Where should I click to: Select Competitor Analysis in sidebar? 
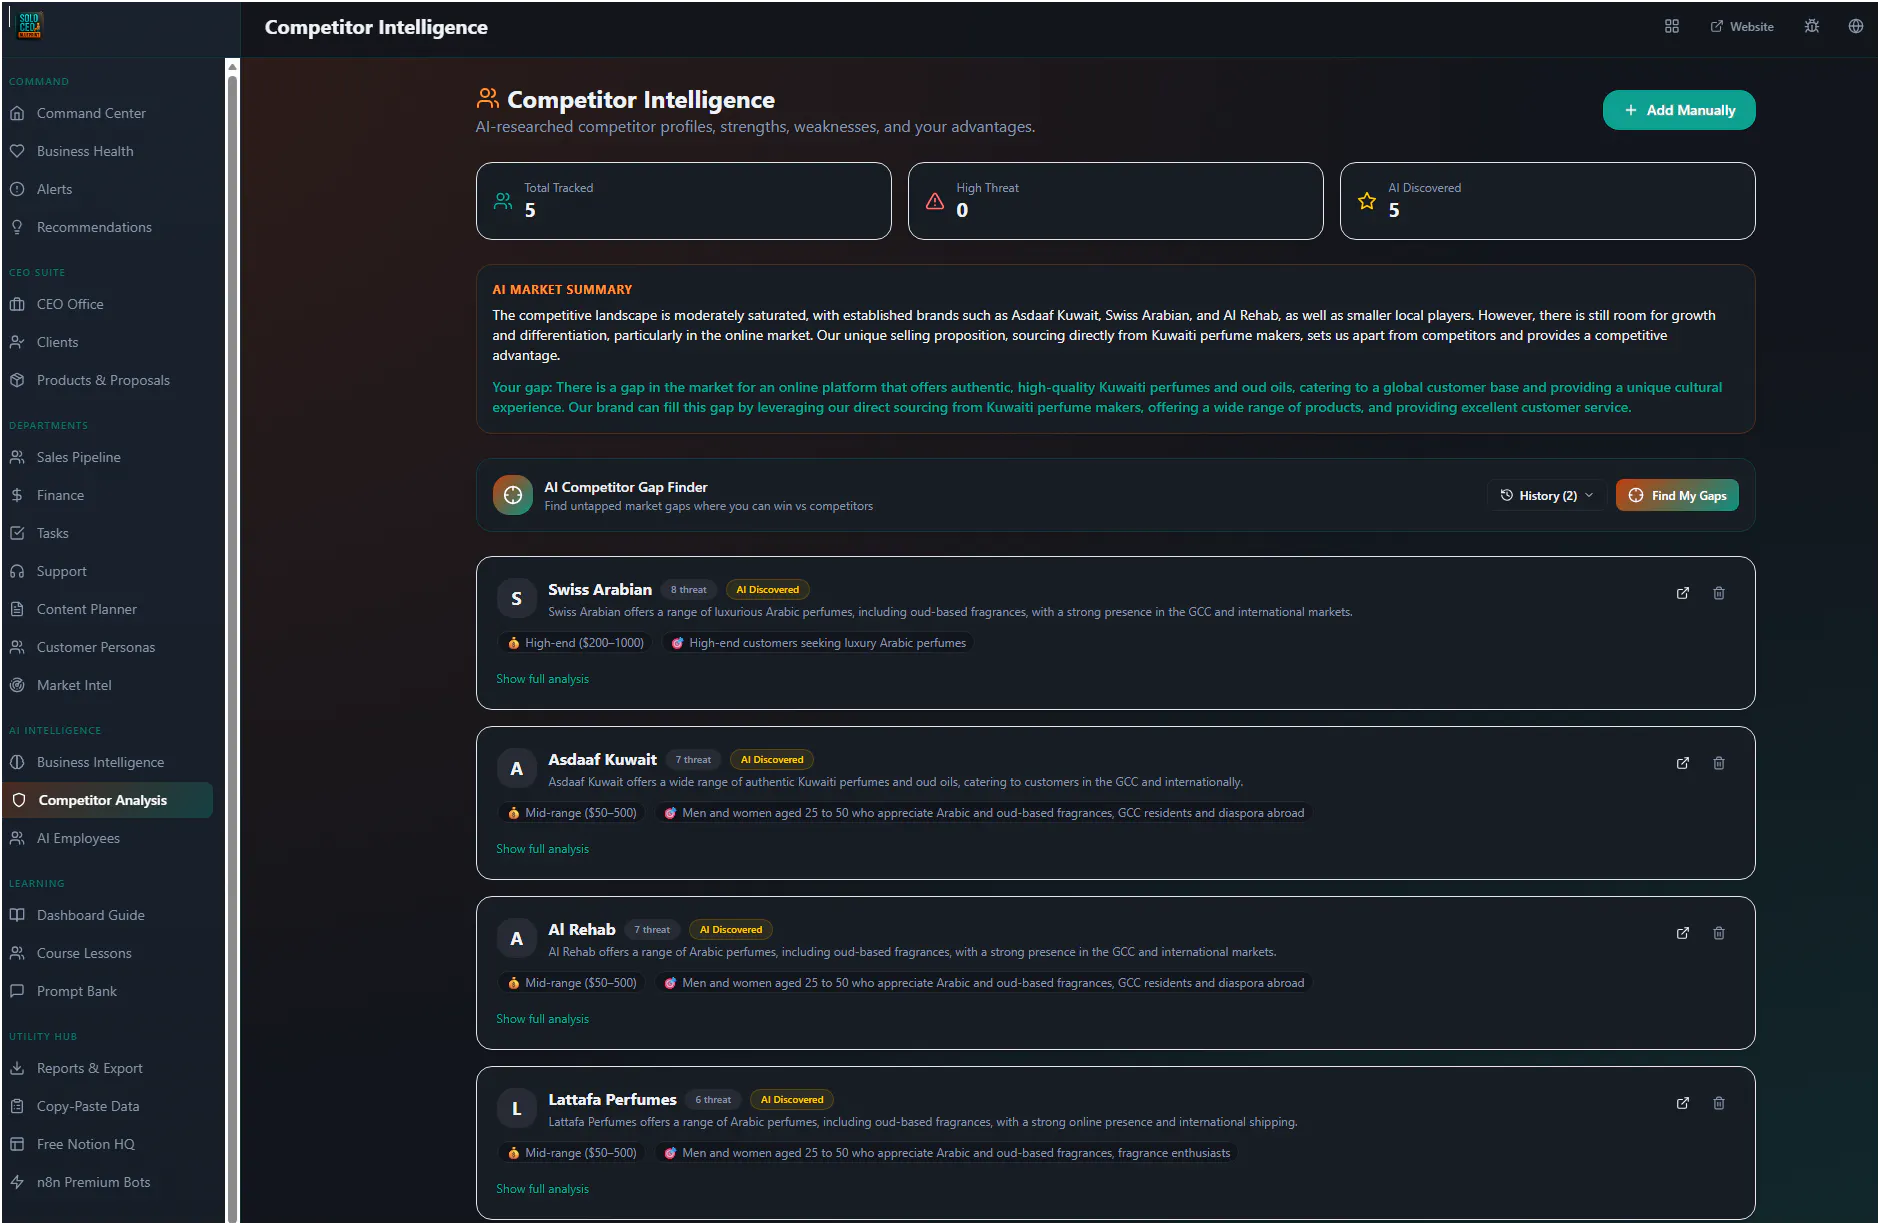coord(108,800)
